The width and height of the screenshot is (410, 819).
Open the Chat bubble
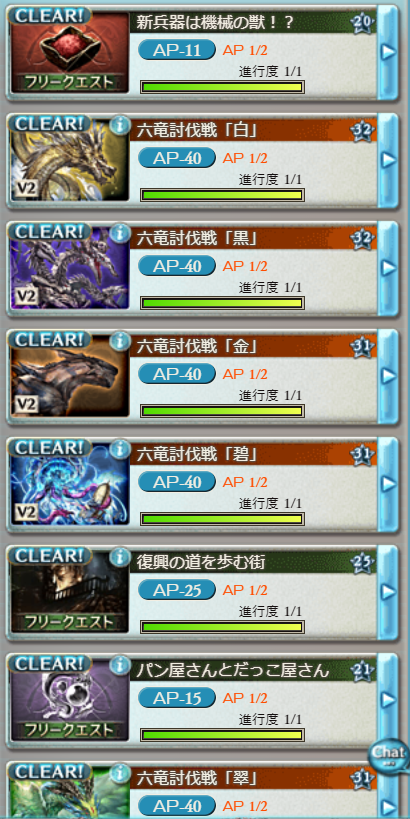[389, 754]
